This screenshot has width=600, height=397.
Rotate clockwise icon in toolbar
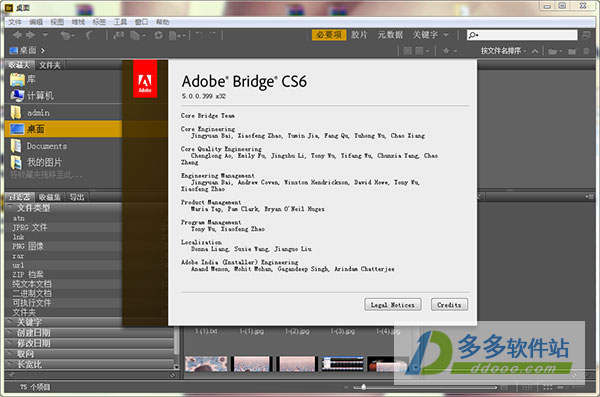[x=212, y=36]
